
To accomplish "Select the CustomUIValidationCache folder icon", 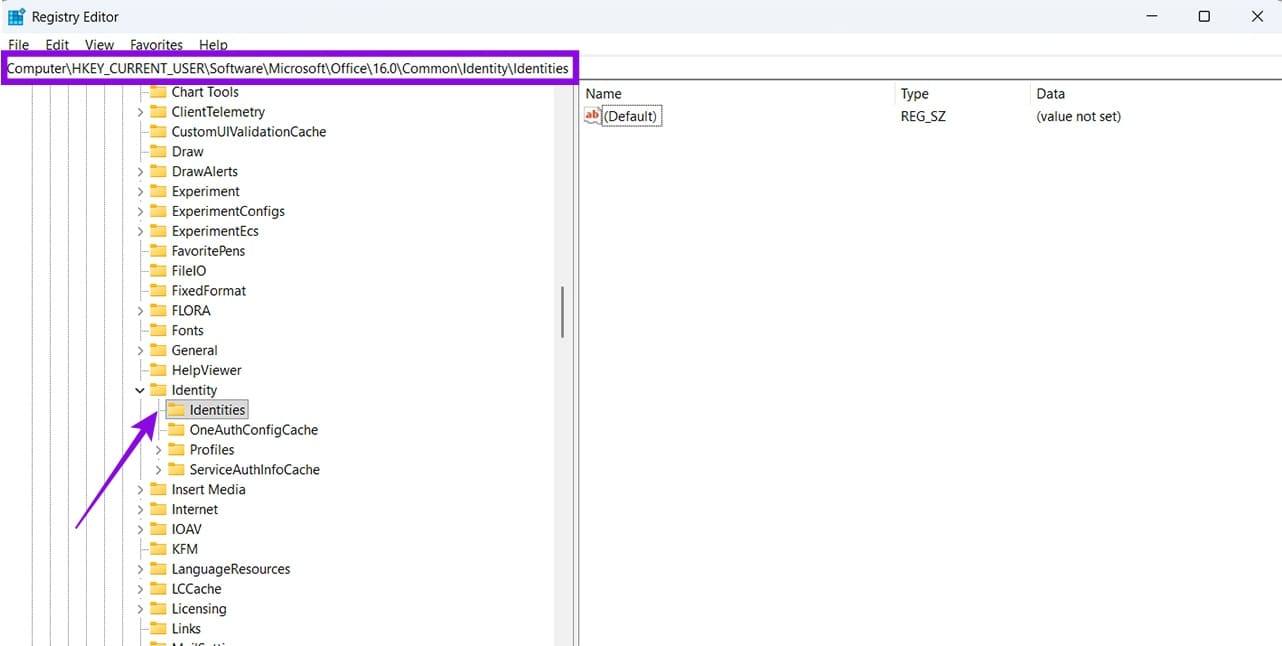I will coord(158,132).
